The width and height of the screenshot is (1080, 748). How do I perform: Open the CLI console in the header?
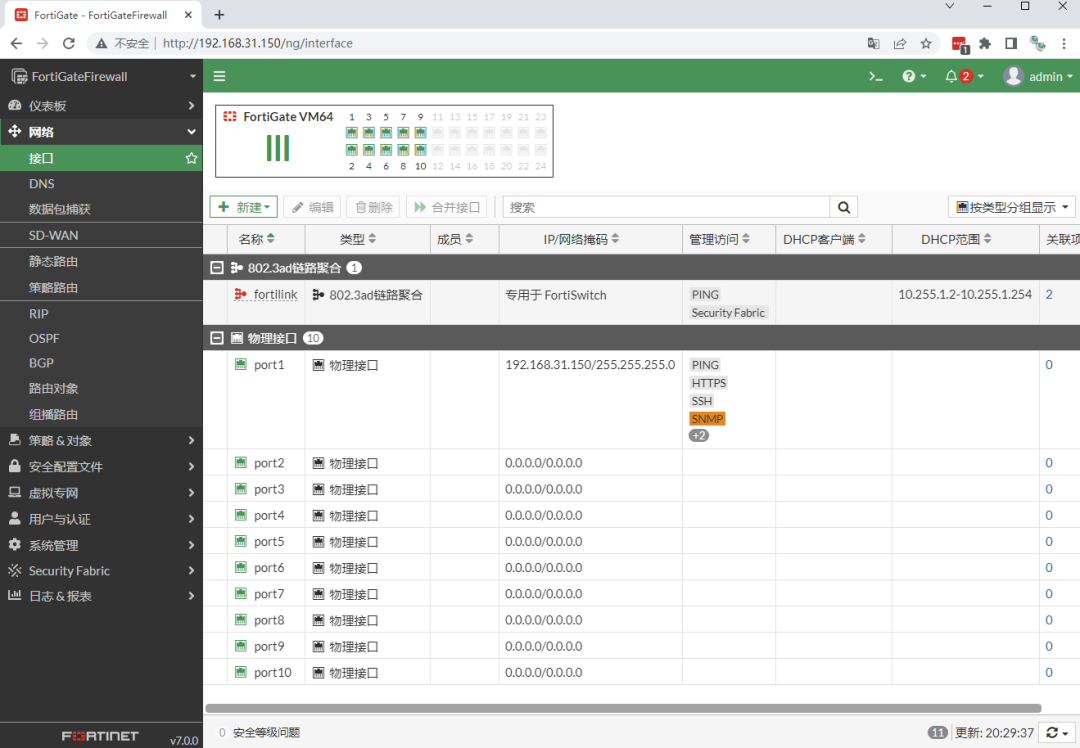tap(875, 75)
